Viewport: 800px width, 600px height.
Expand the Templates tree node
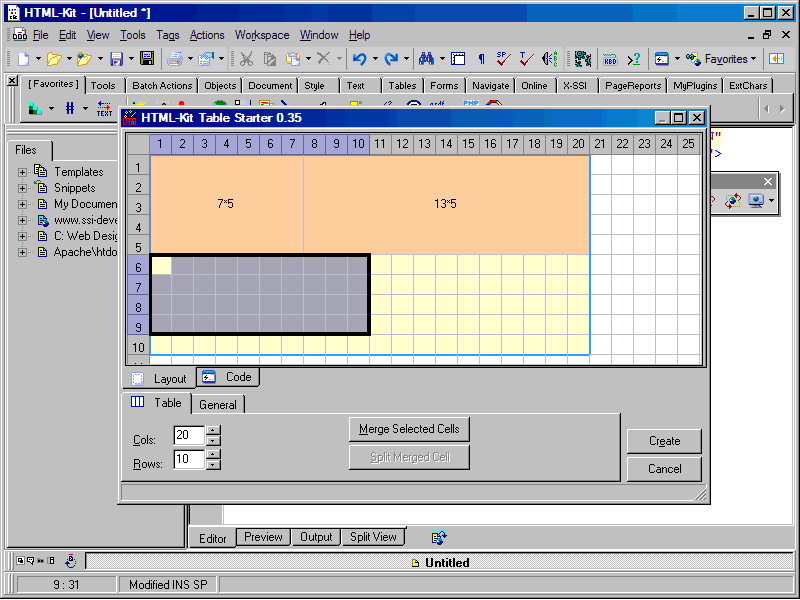tap(22, 172)
